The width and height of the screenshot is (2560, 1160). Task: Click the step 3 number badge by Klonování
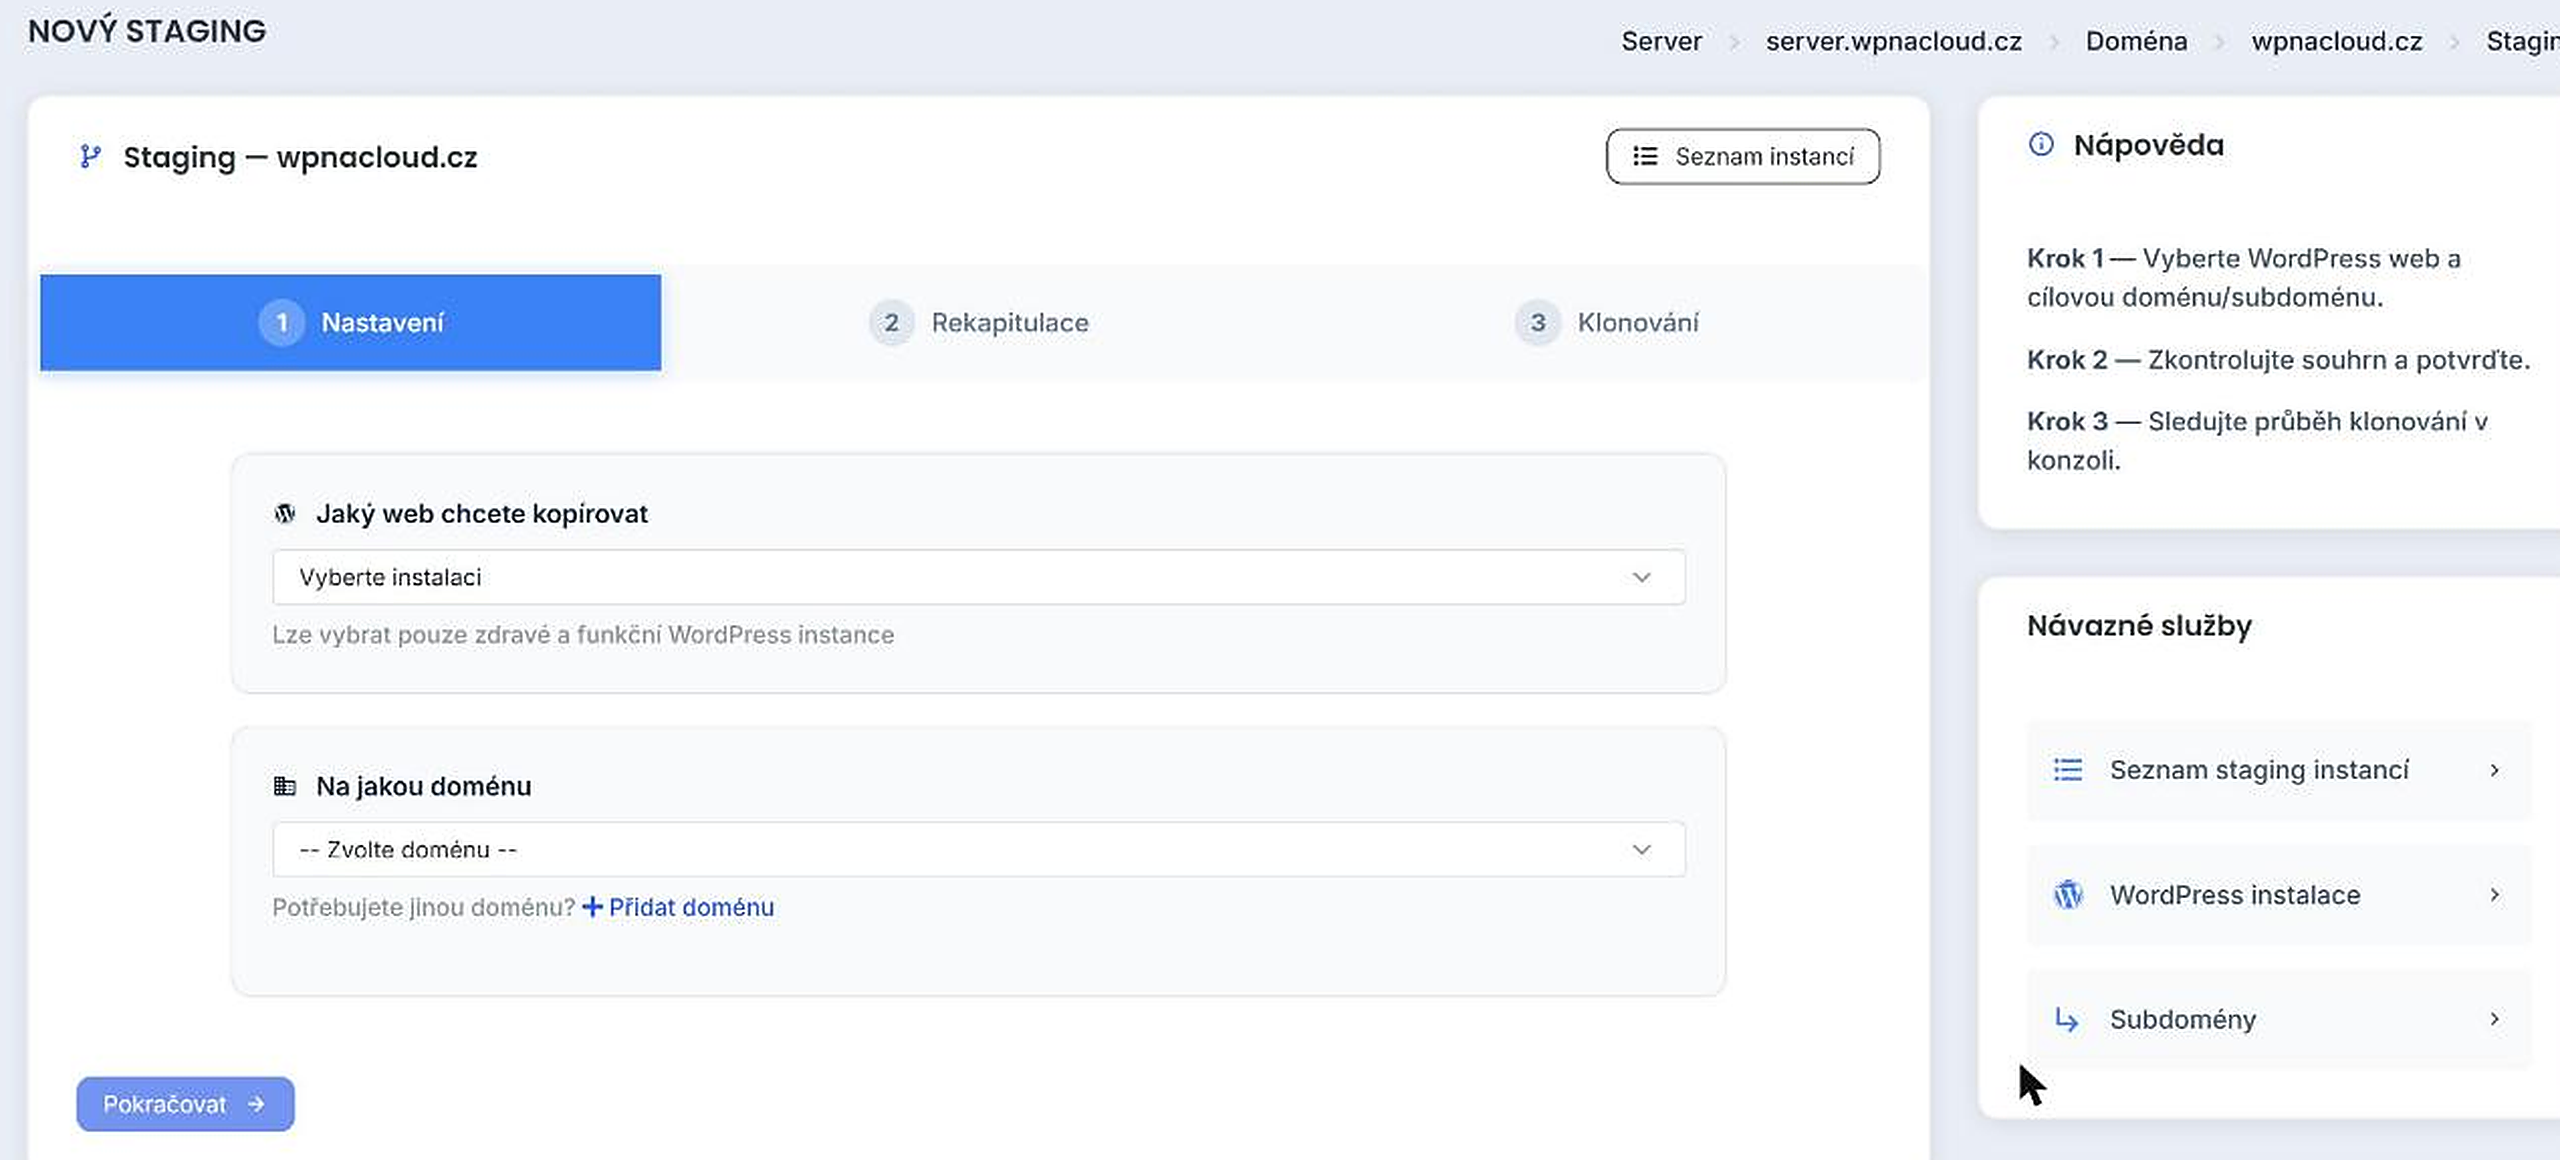1538,323
